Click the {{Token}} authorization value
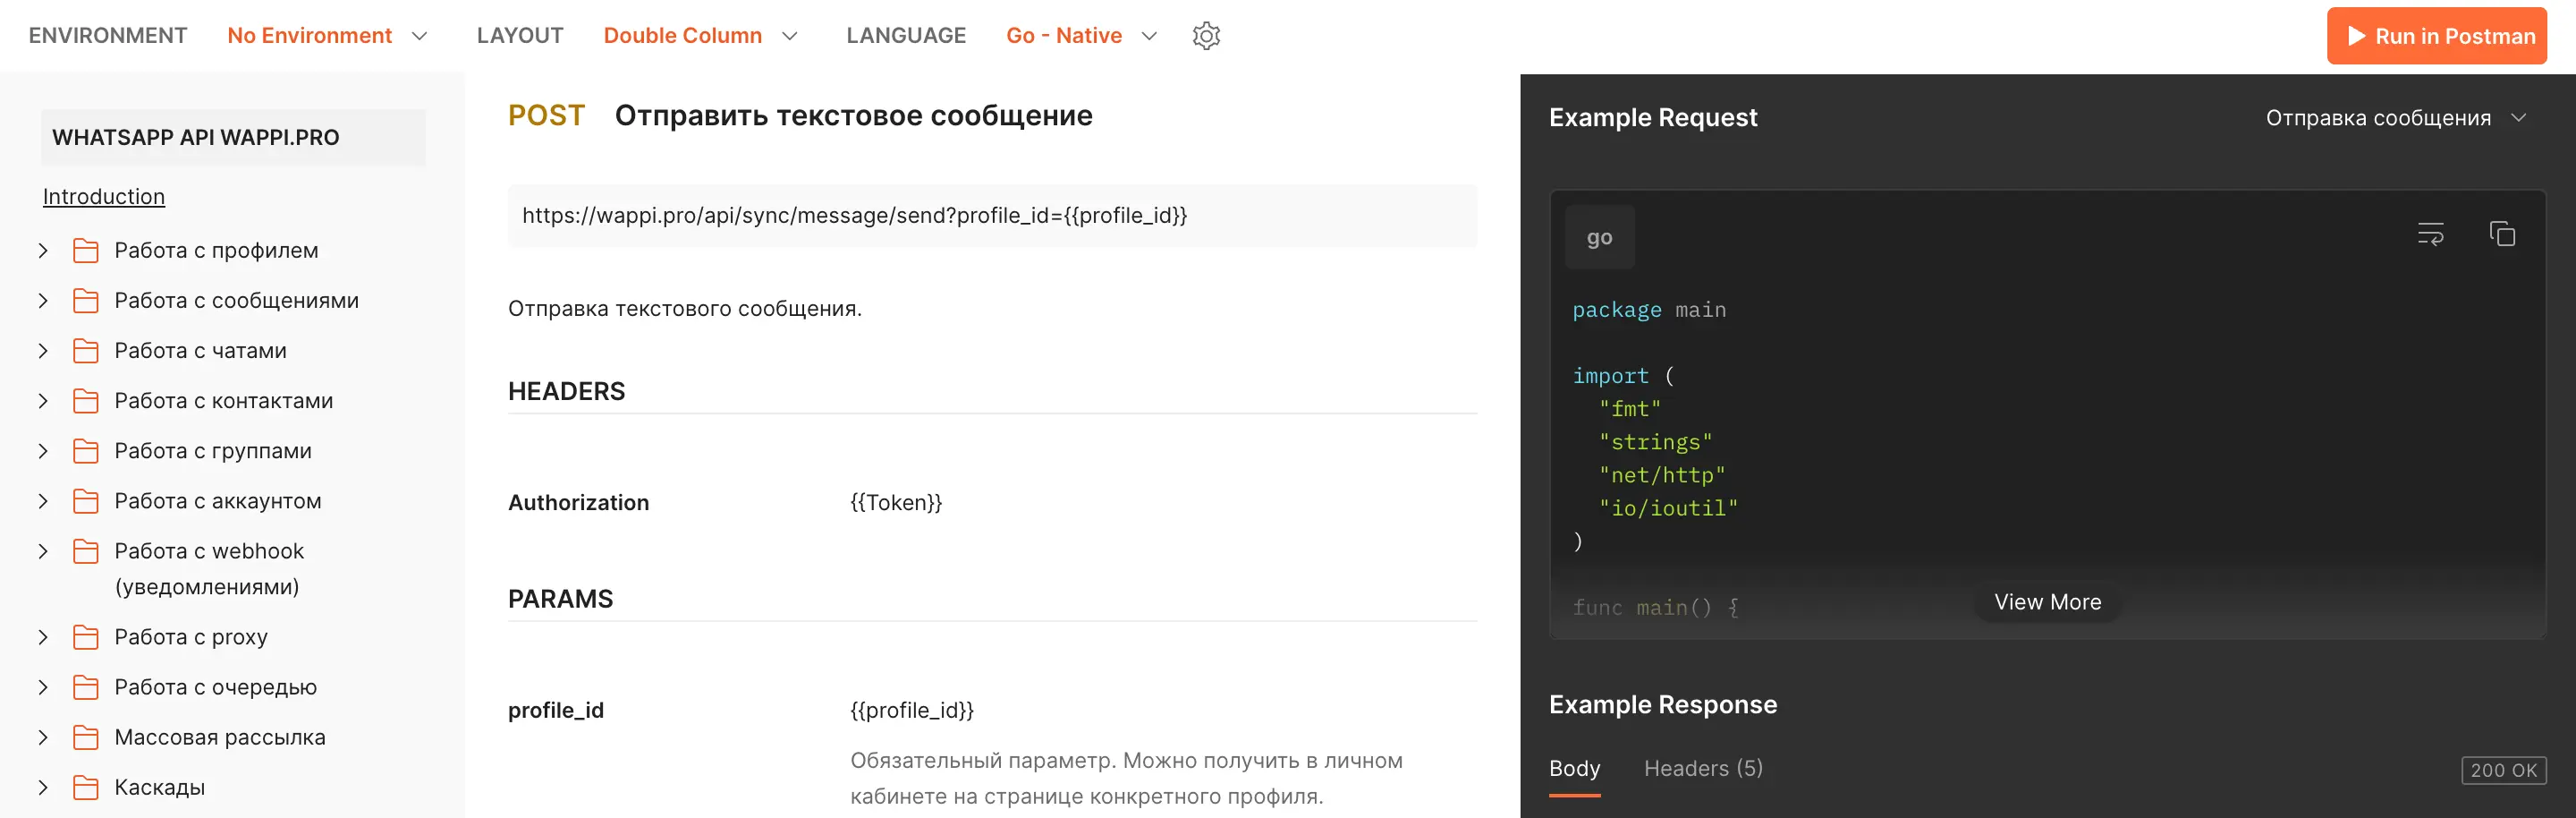 (896, 502)
